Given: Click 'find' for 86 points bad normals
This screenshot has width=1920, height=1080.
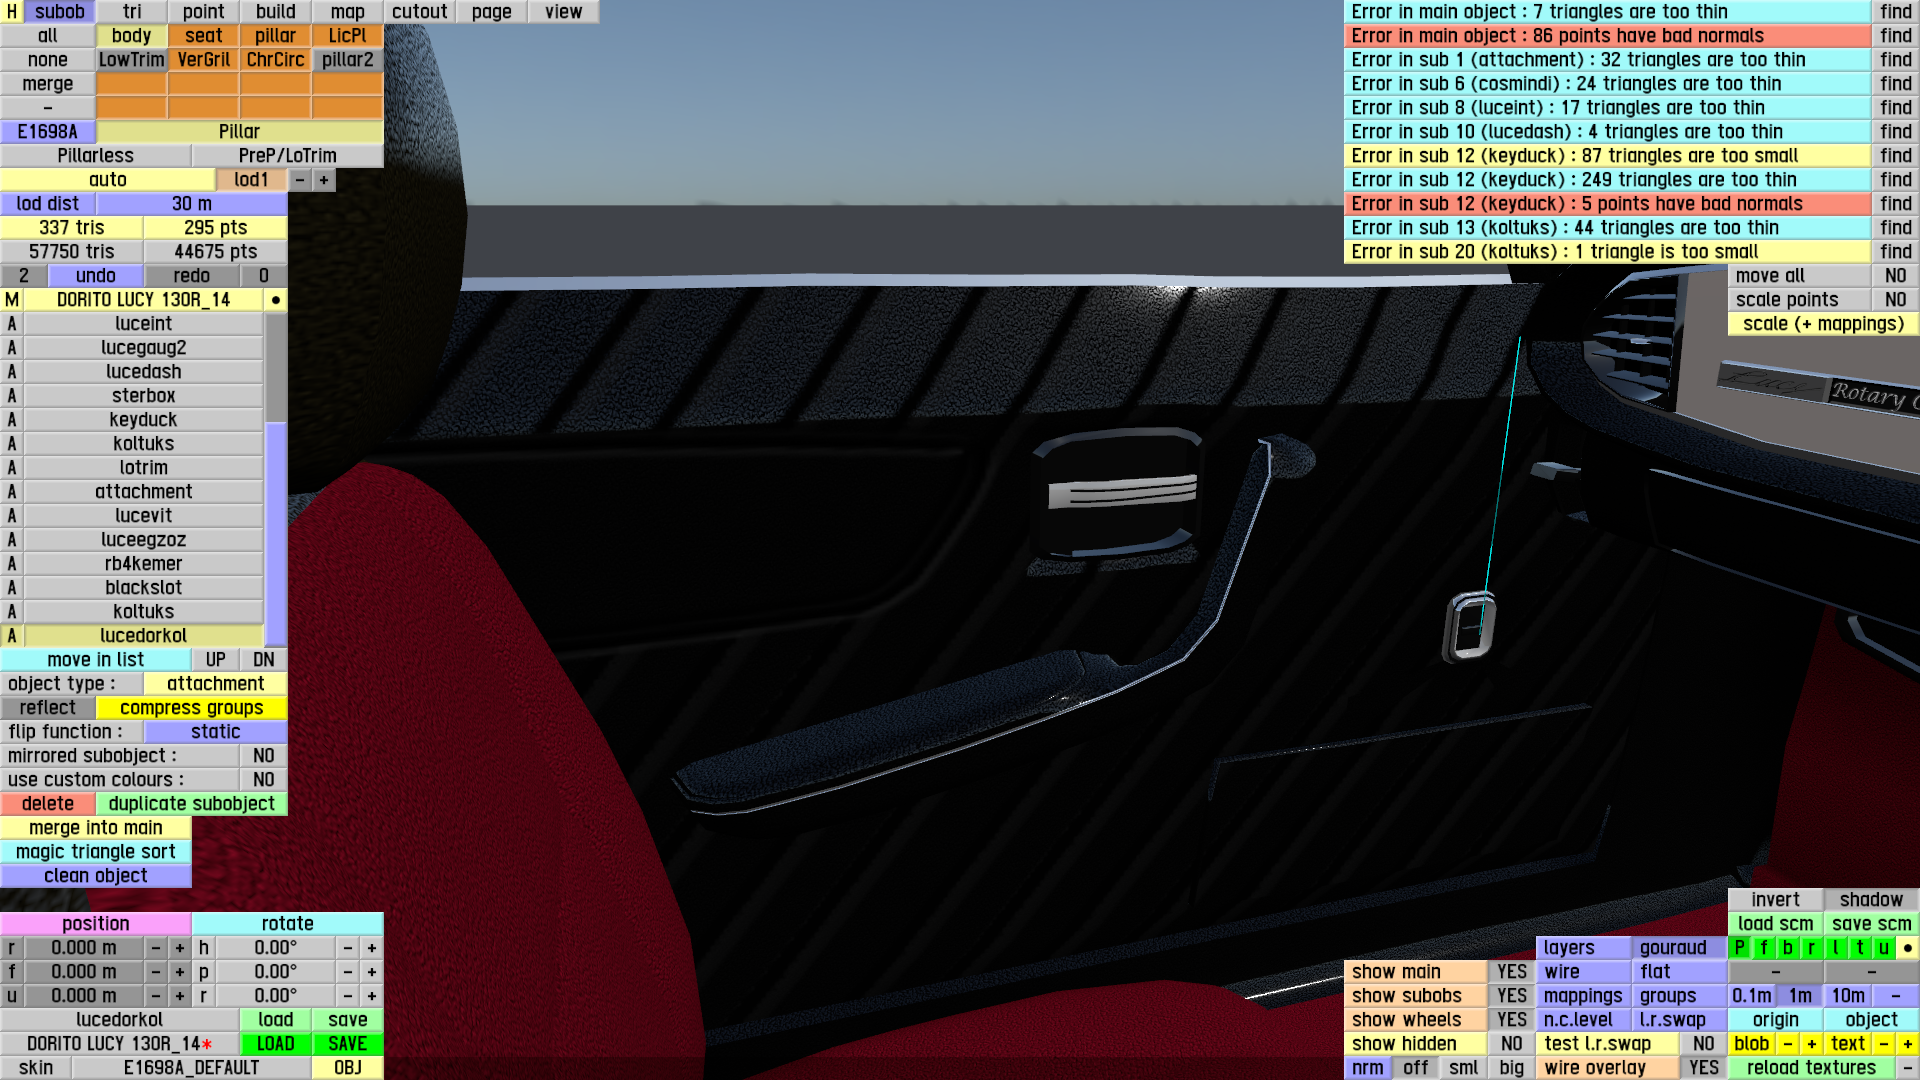Looking at the screenshot, I should (1895, 36).
